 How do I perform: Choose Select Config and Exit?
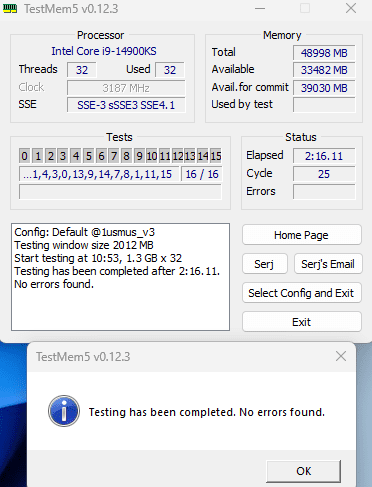[302, 293]
